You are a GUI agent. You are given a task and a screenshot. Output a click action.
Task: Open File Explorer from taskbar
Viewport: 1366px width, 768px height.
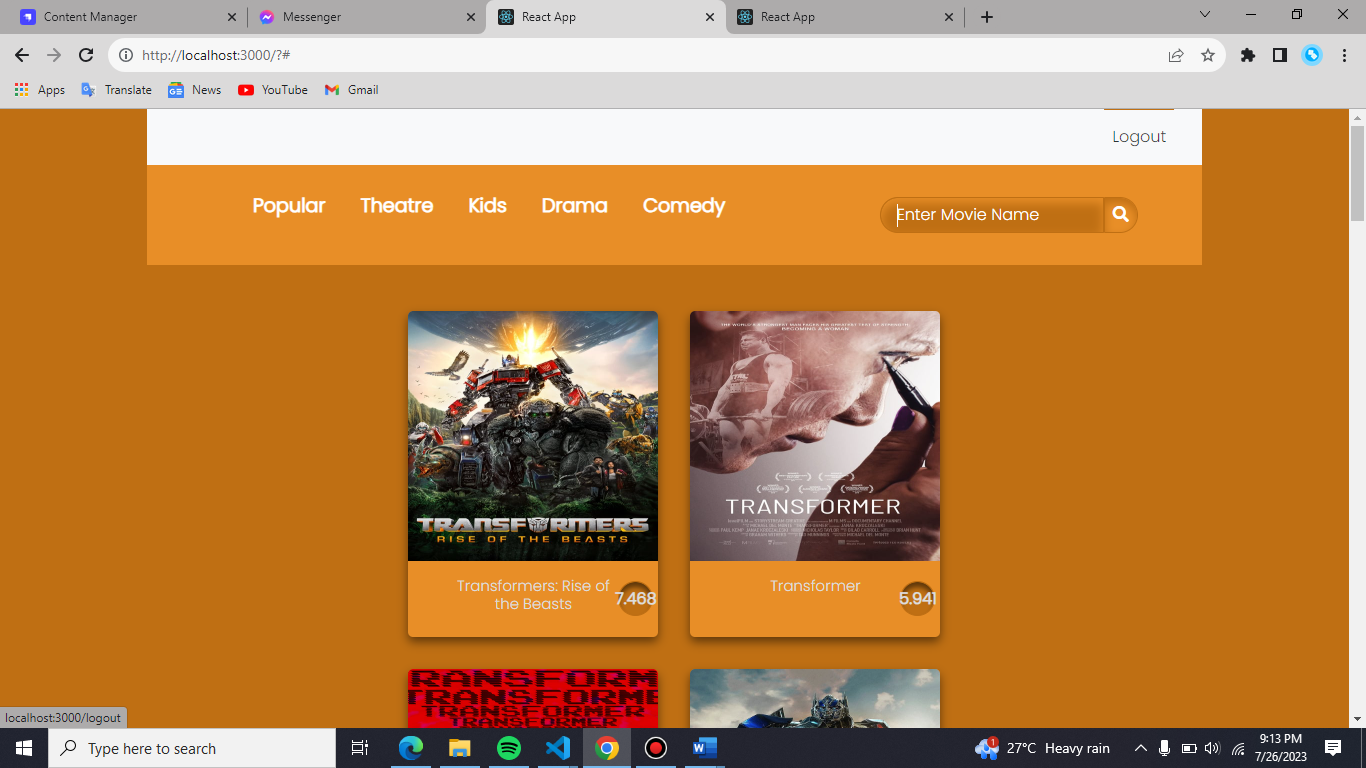pyautogui.click(x=459, y=748)
